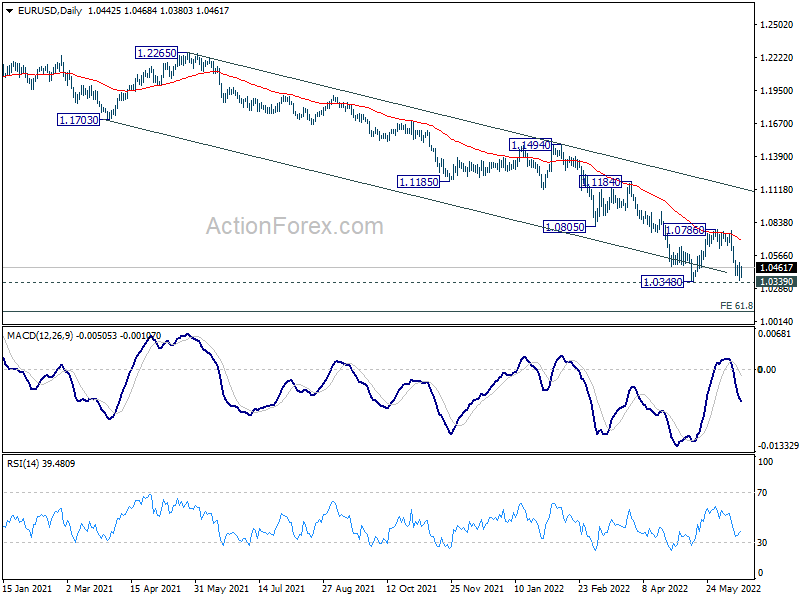Viewport: 800px width, 600px height.
Task: Select the 1.11850 swing low label
Action: (417, 182)
